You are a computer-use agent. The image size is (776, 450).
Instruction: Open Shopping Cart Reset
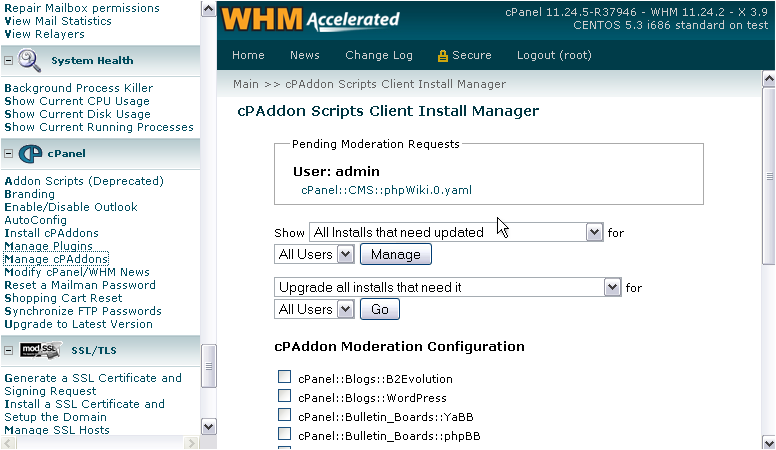click(63, 298)
